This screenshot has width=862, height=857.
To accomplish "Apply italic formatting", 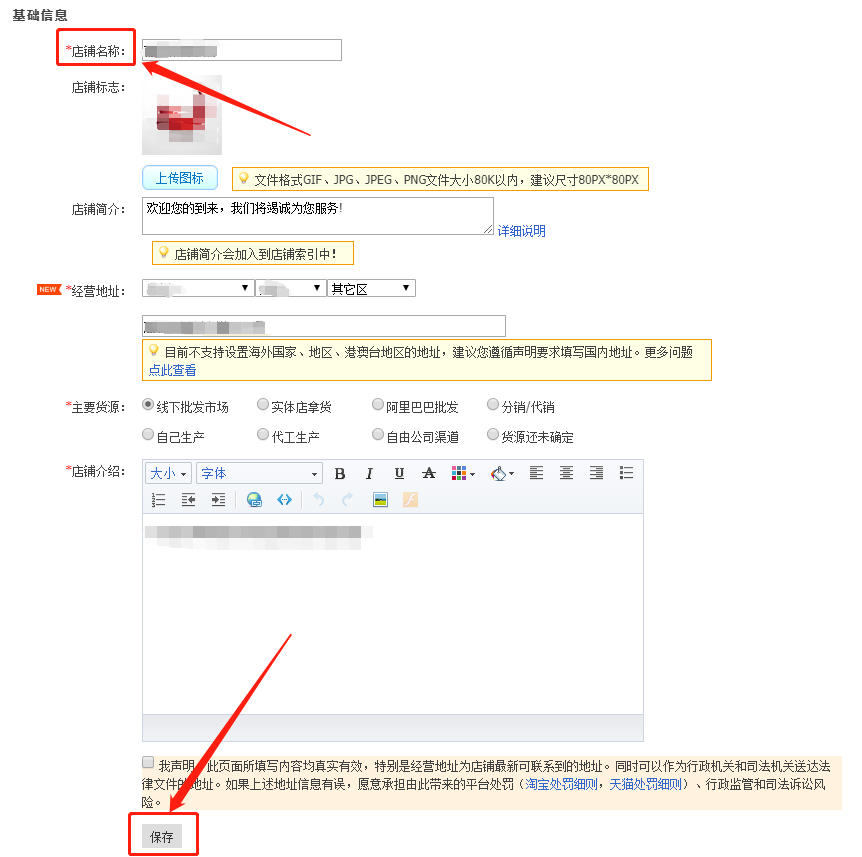I will (x=368, y=474).
